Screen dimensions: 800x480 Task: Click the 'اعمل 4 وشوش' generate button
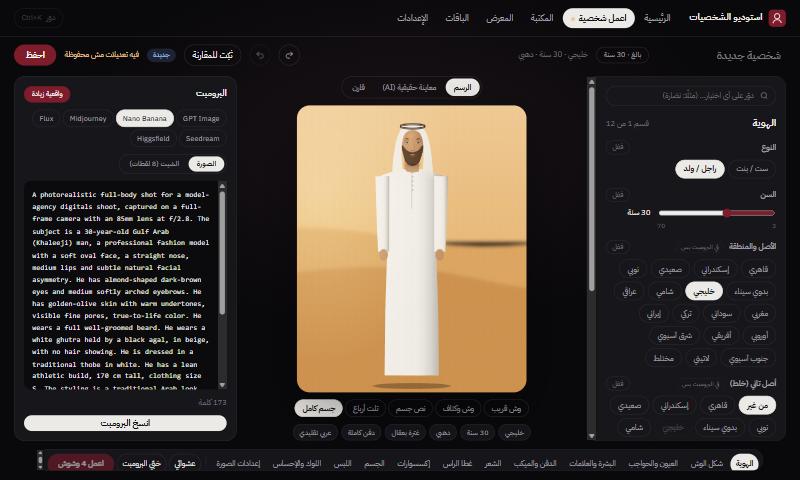(x=81, y=464)
